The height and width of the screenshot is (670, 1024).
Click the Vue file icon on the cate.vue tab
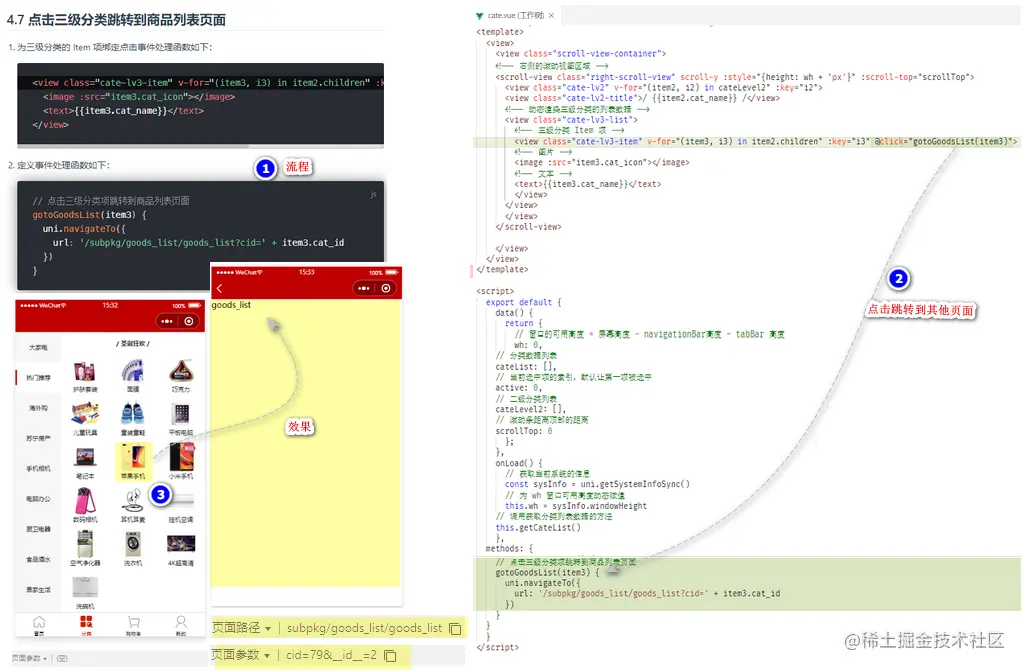pos(479,16)
